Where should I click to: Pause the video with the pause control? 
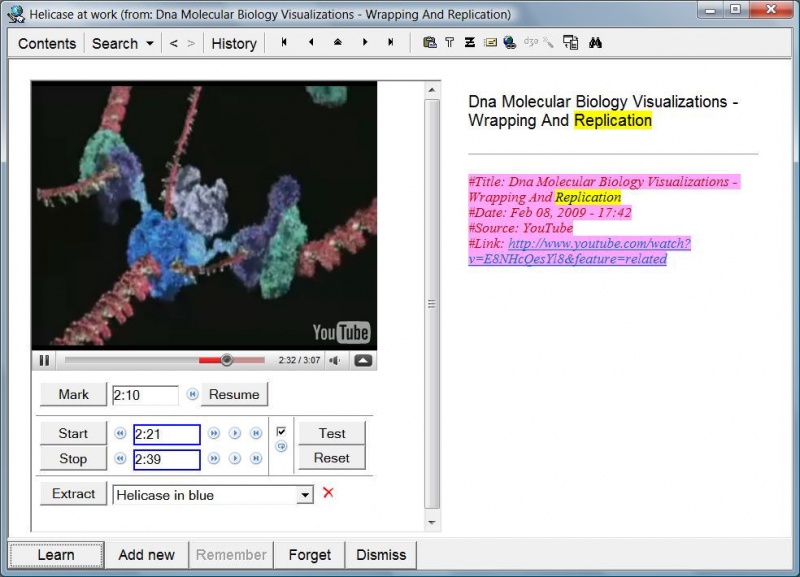click(44, 361)
